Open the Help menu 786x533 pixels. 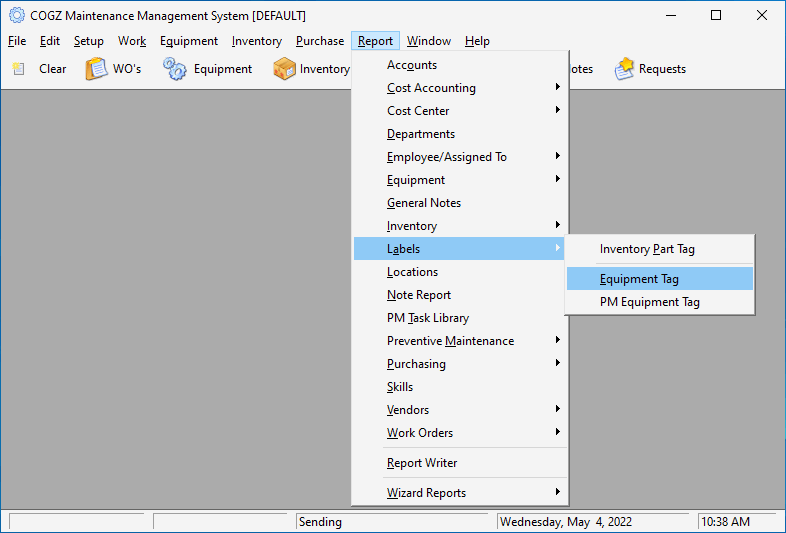pyautogui.click(x=477, y=41)
